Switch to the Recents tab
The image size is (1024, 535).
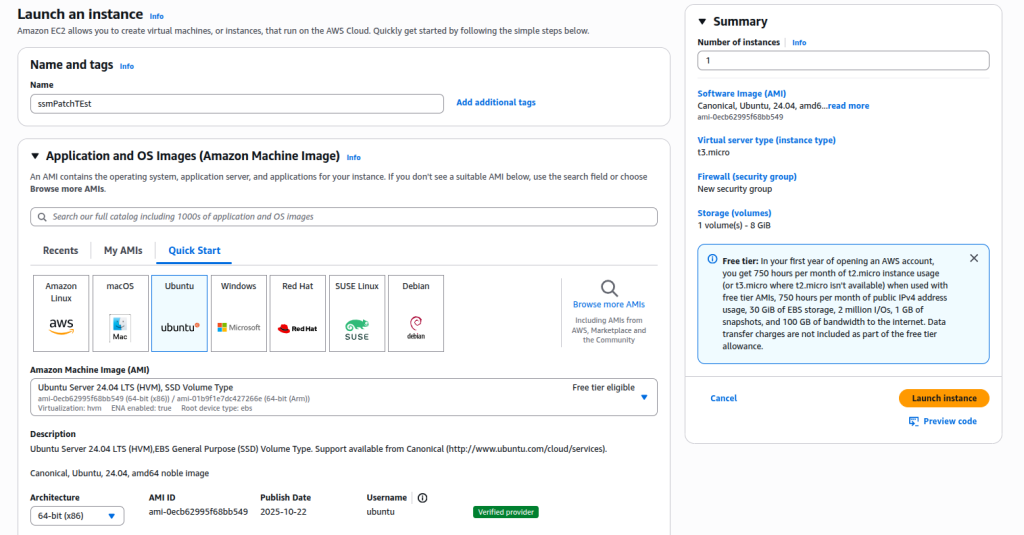coord(60,251)
